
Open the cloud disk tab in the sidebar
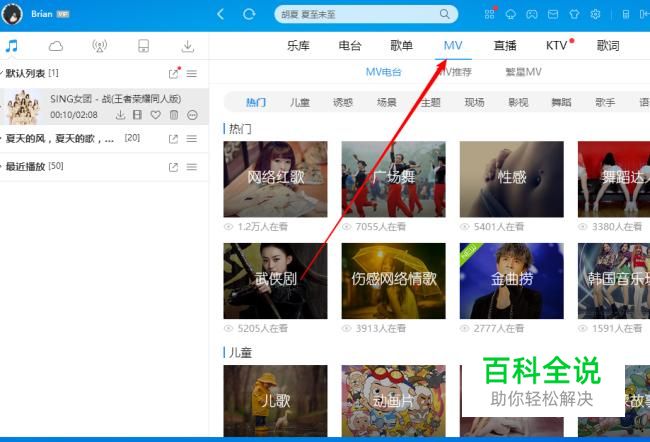(56, 46)
